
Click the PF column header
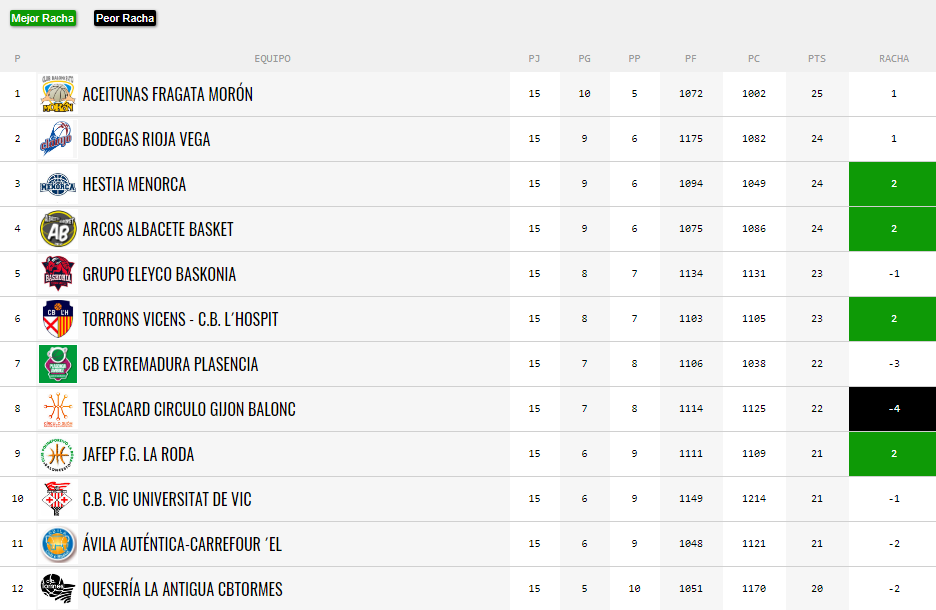691,58
